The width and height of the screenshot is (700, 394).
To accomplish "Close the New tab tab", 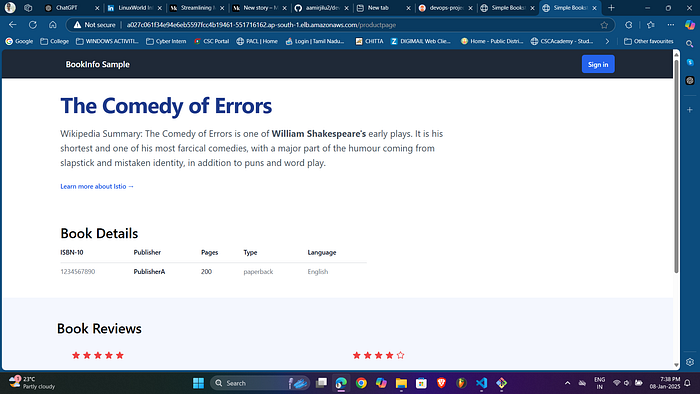I will coord(408,8).
